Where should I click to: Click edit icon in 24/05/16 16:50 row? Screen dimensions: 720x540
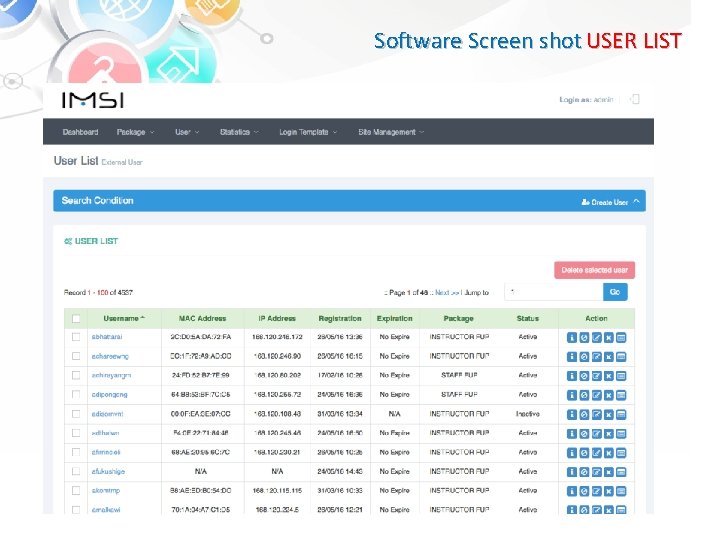pos(596,434)
